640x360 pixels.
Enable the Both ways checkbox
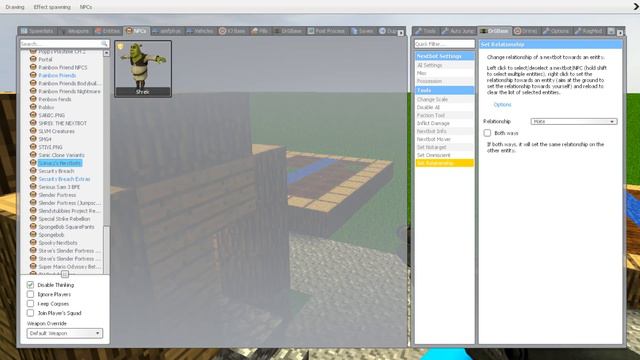(487, 133)
